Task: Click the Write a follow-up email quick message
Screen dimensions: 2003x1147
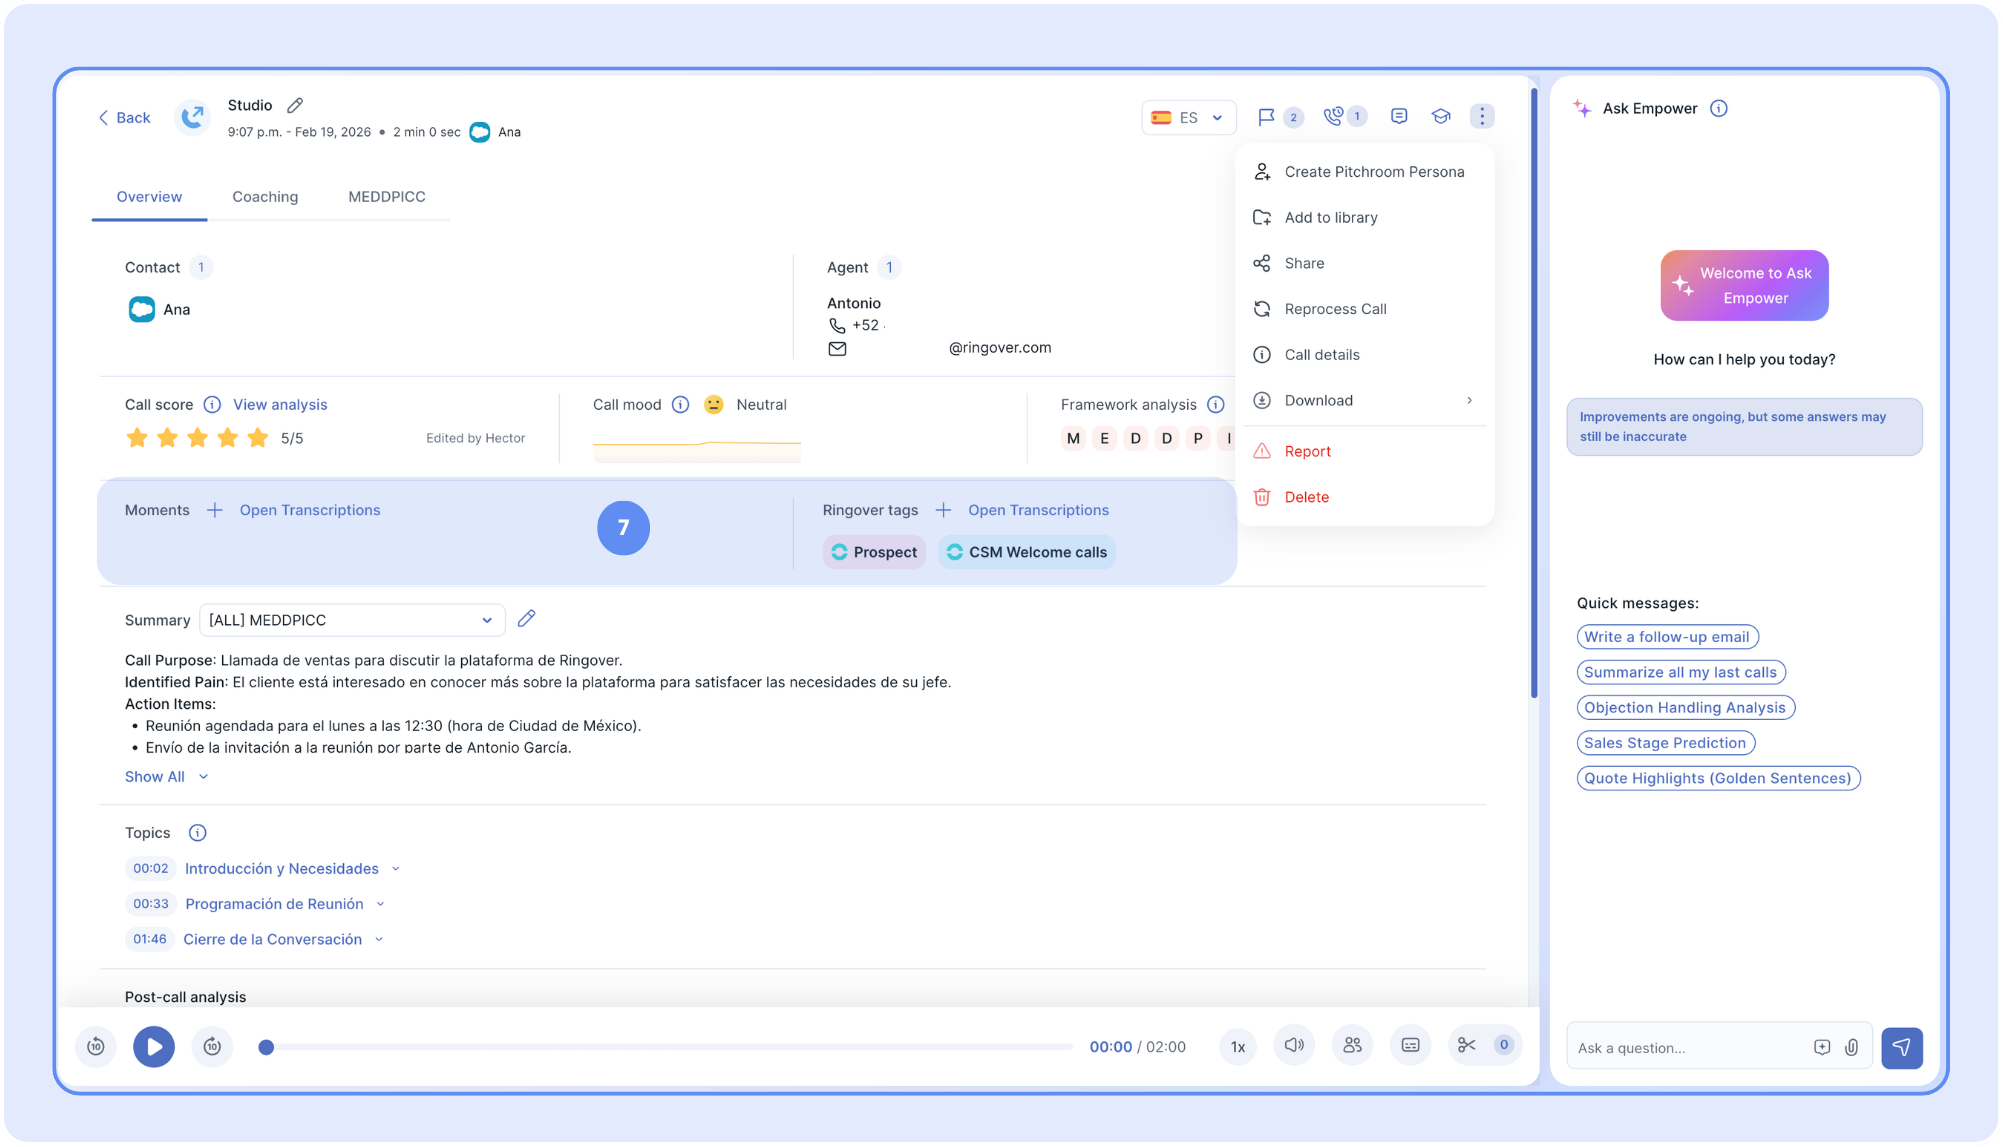Action: 1666,637
